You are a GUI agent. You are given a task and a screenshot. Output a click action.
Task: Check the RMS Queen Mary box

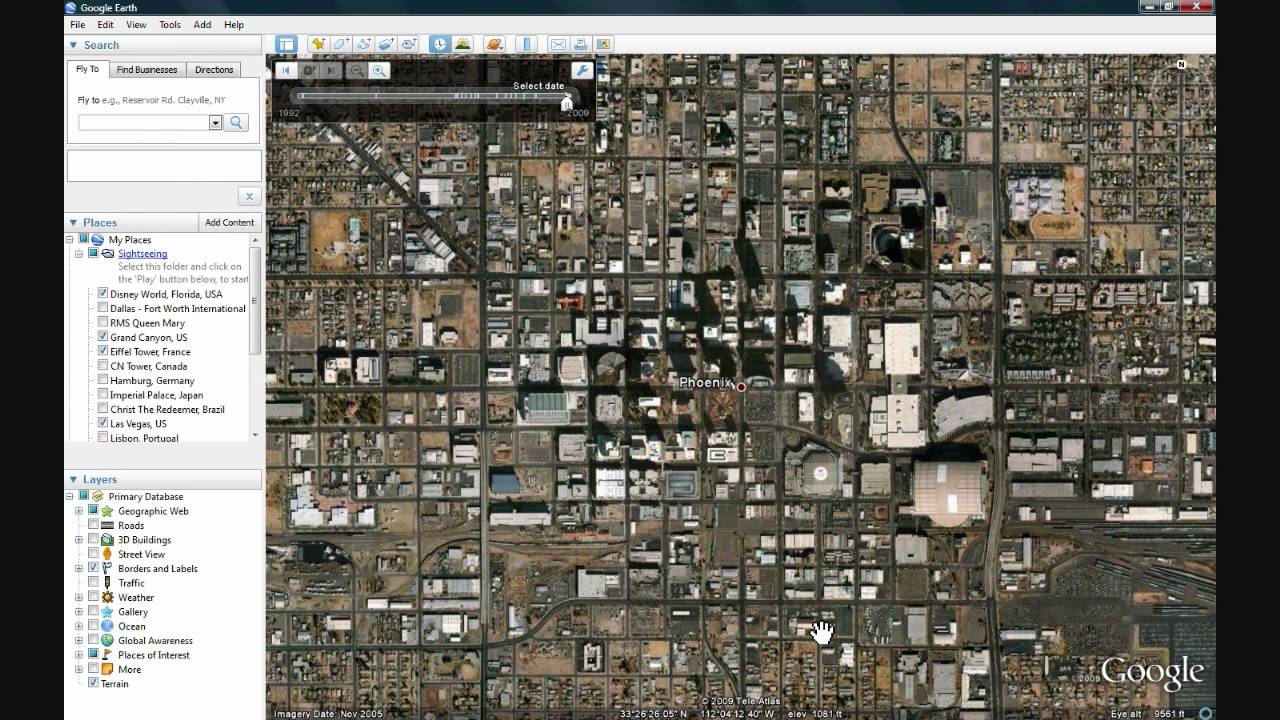coord(103,323)
